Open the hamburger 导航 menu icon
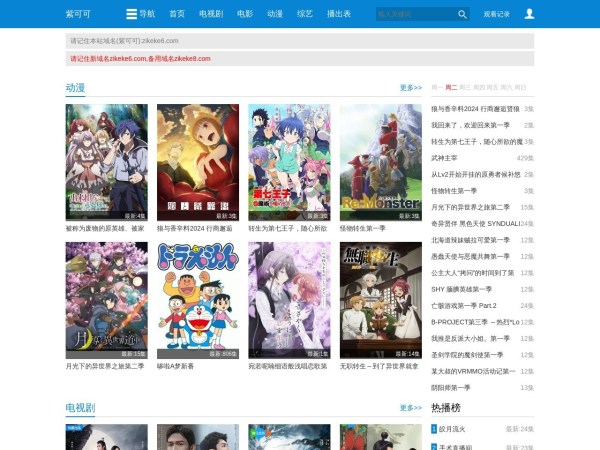Screen dimensions: 600x450 pyautogui.click(x=131, y=14)
